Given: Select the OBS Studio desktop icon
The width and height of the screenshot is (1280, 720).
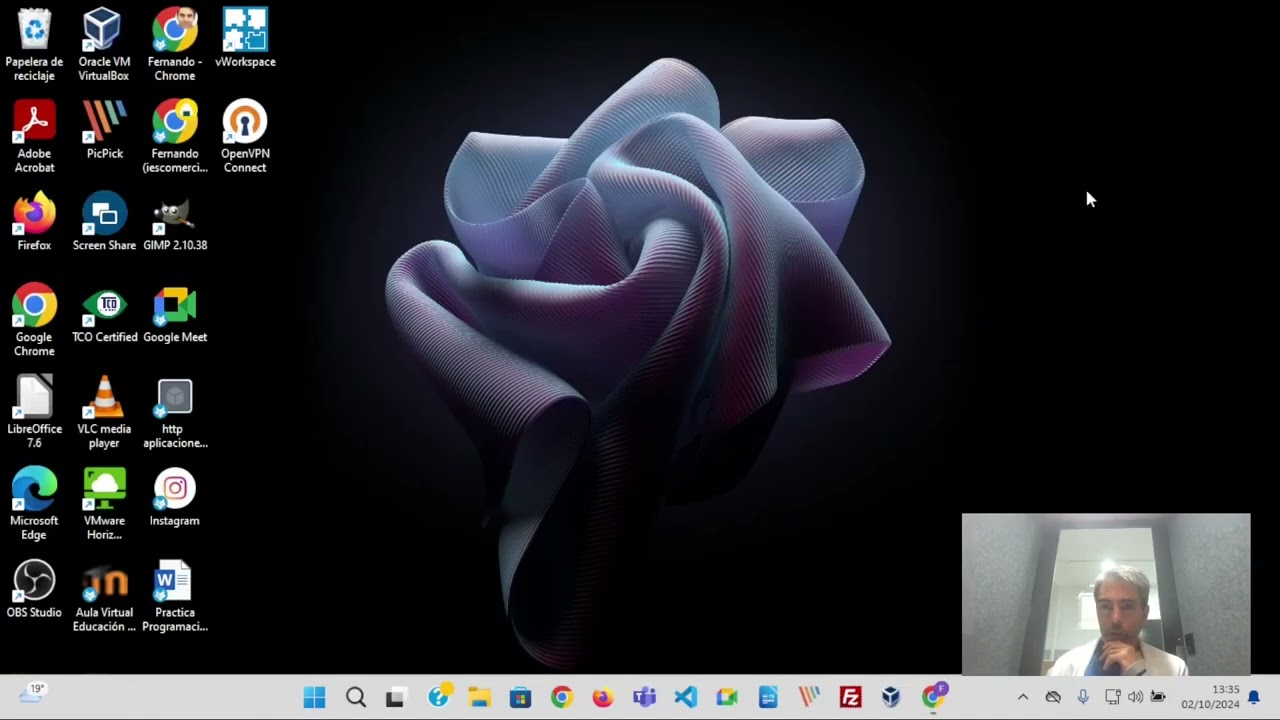Looking at the screenshot, I should [x=34, y=589].
